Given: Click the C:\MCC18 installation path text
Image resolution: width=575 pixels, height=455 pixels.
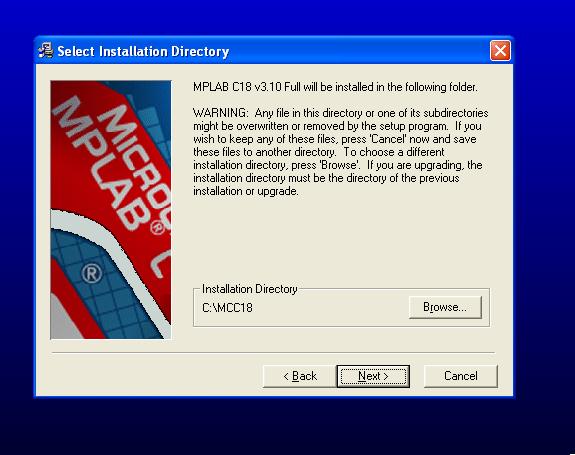Looking at the screenshot, I should [227, 307].
